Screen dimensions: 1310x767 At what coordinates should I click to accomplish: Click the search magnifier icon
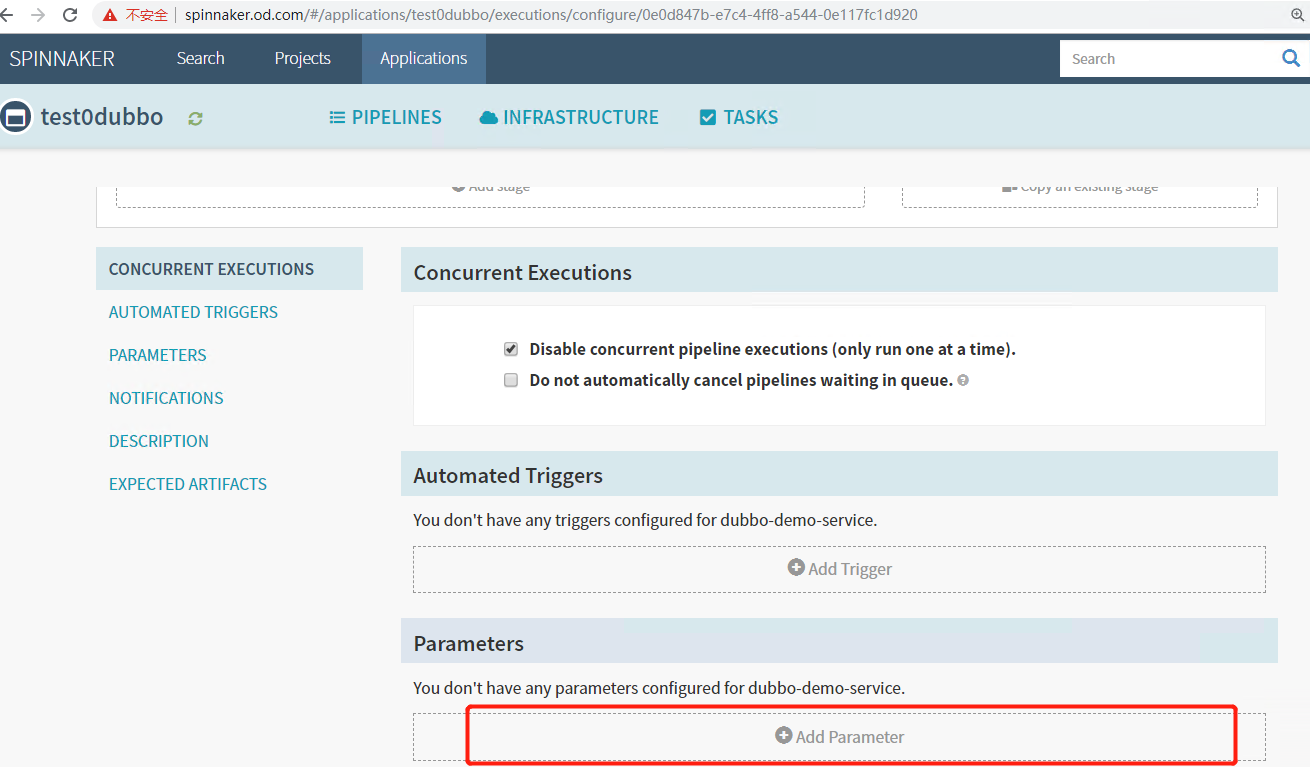pyautogui.click(x=1290, y=59)
